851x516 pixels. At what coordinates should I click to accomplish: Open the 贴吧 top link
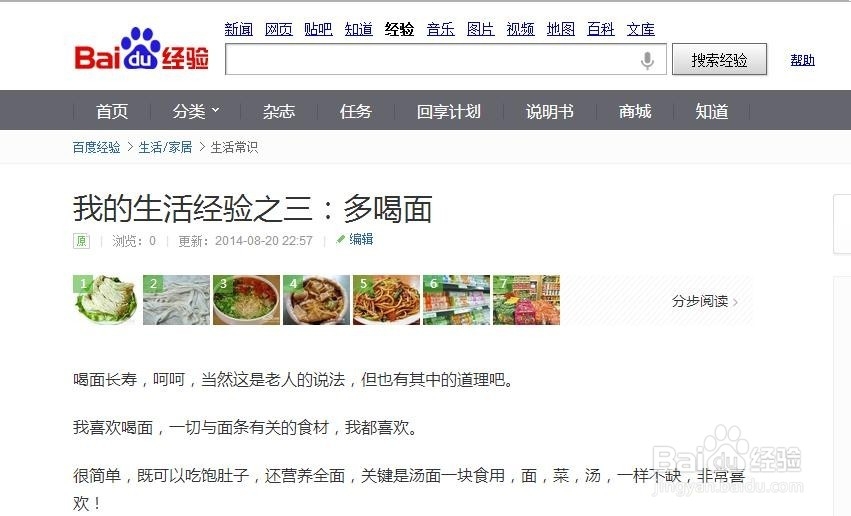[x=319, y=29]
